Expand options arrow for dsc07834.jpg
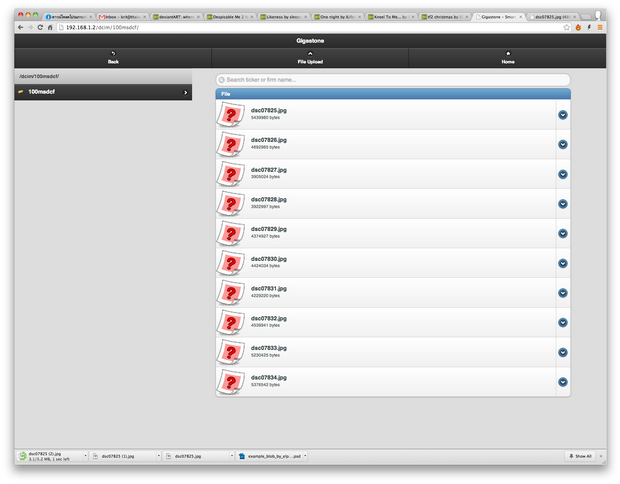Screen dimensions: 620x484 (563, 382)
